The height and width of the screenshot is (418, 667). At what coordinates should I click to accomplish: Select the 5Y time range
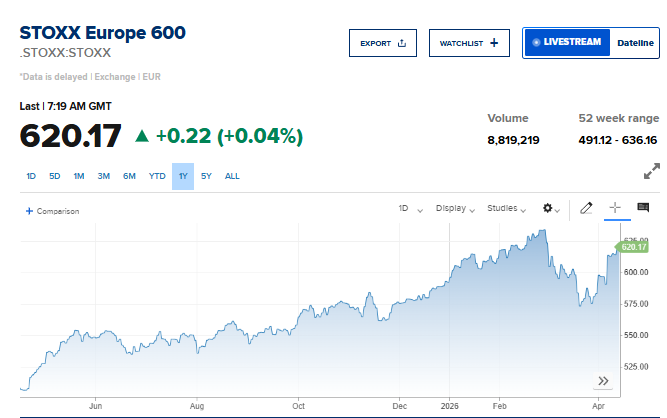coord(206,176)
